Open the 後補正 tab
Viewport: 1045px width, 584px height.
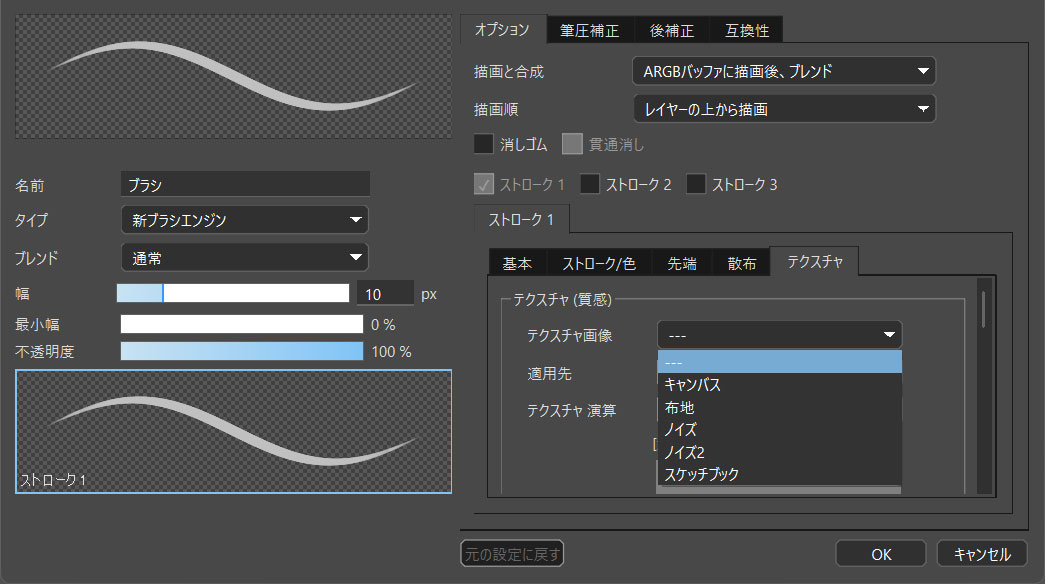672,30
